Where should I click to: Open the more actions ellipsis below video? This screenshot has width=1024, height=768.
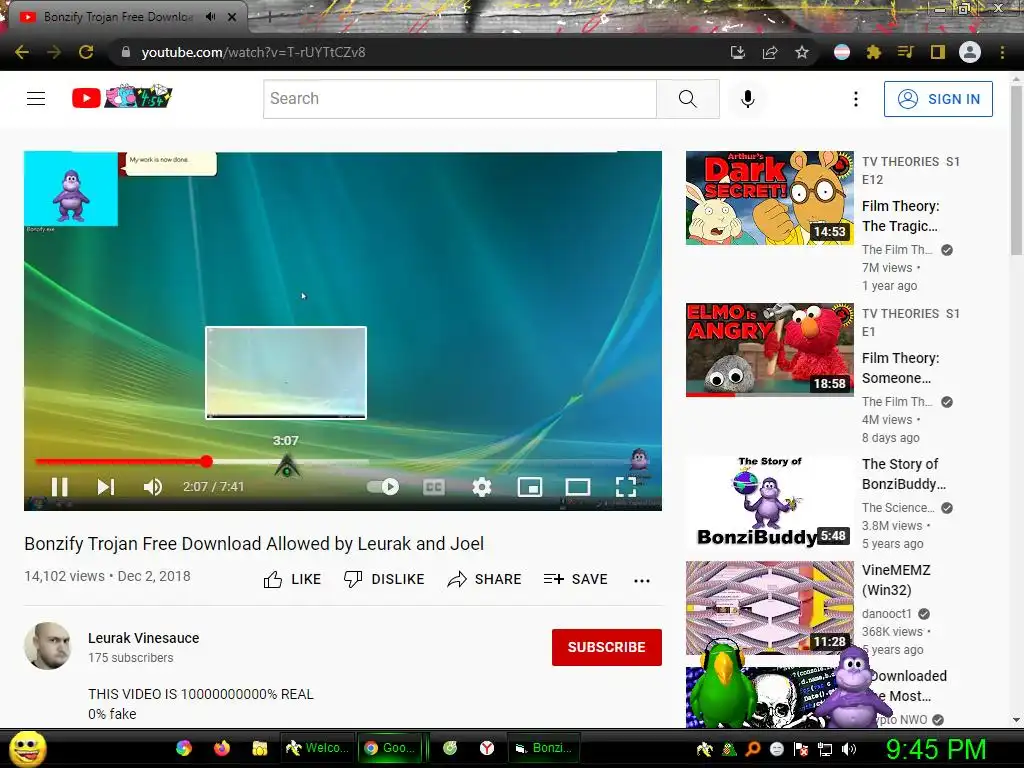(x=642, y=580)
